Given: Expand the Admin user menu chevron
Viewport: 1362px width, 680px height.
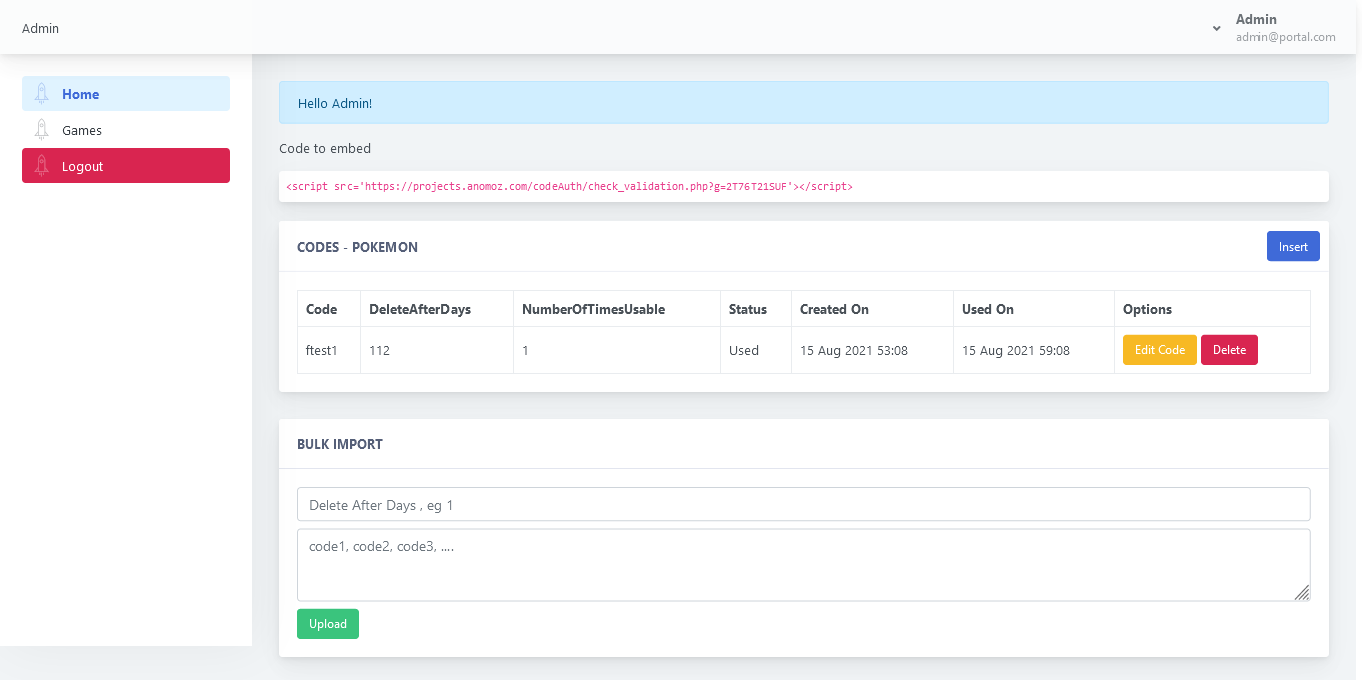Looking at the screenshot, I should [1216, 28].
